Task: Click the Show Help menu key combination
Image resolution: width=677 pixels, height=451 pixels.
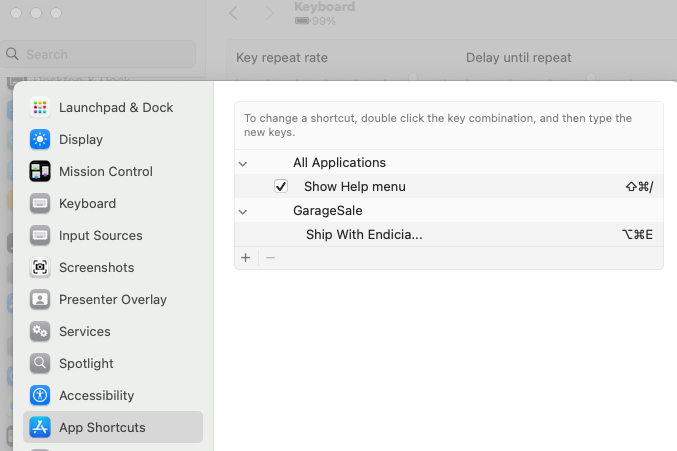Action: point(638,186)
